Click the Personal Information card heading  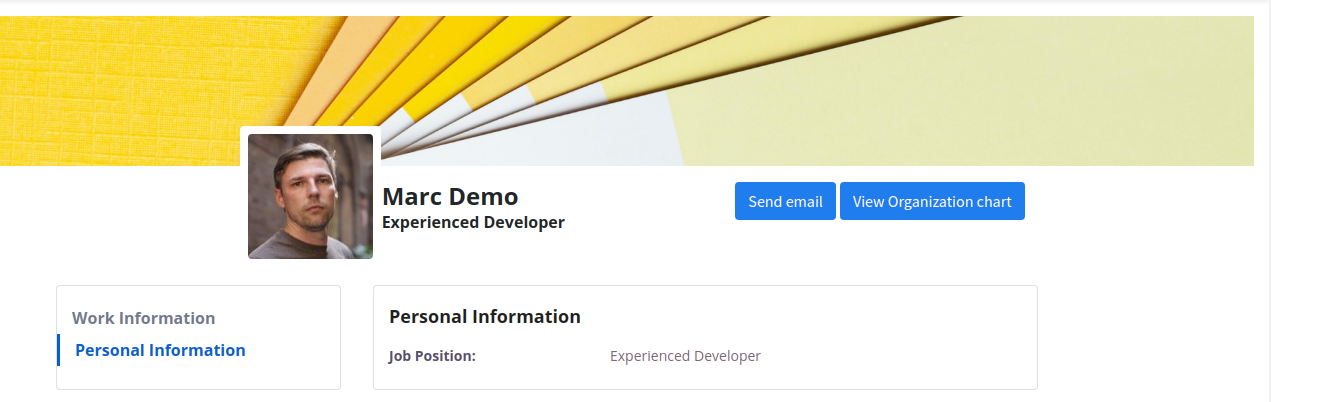pyautogui.click(x=484, y=316)
